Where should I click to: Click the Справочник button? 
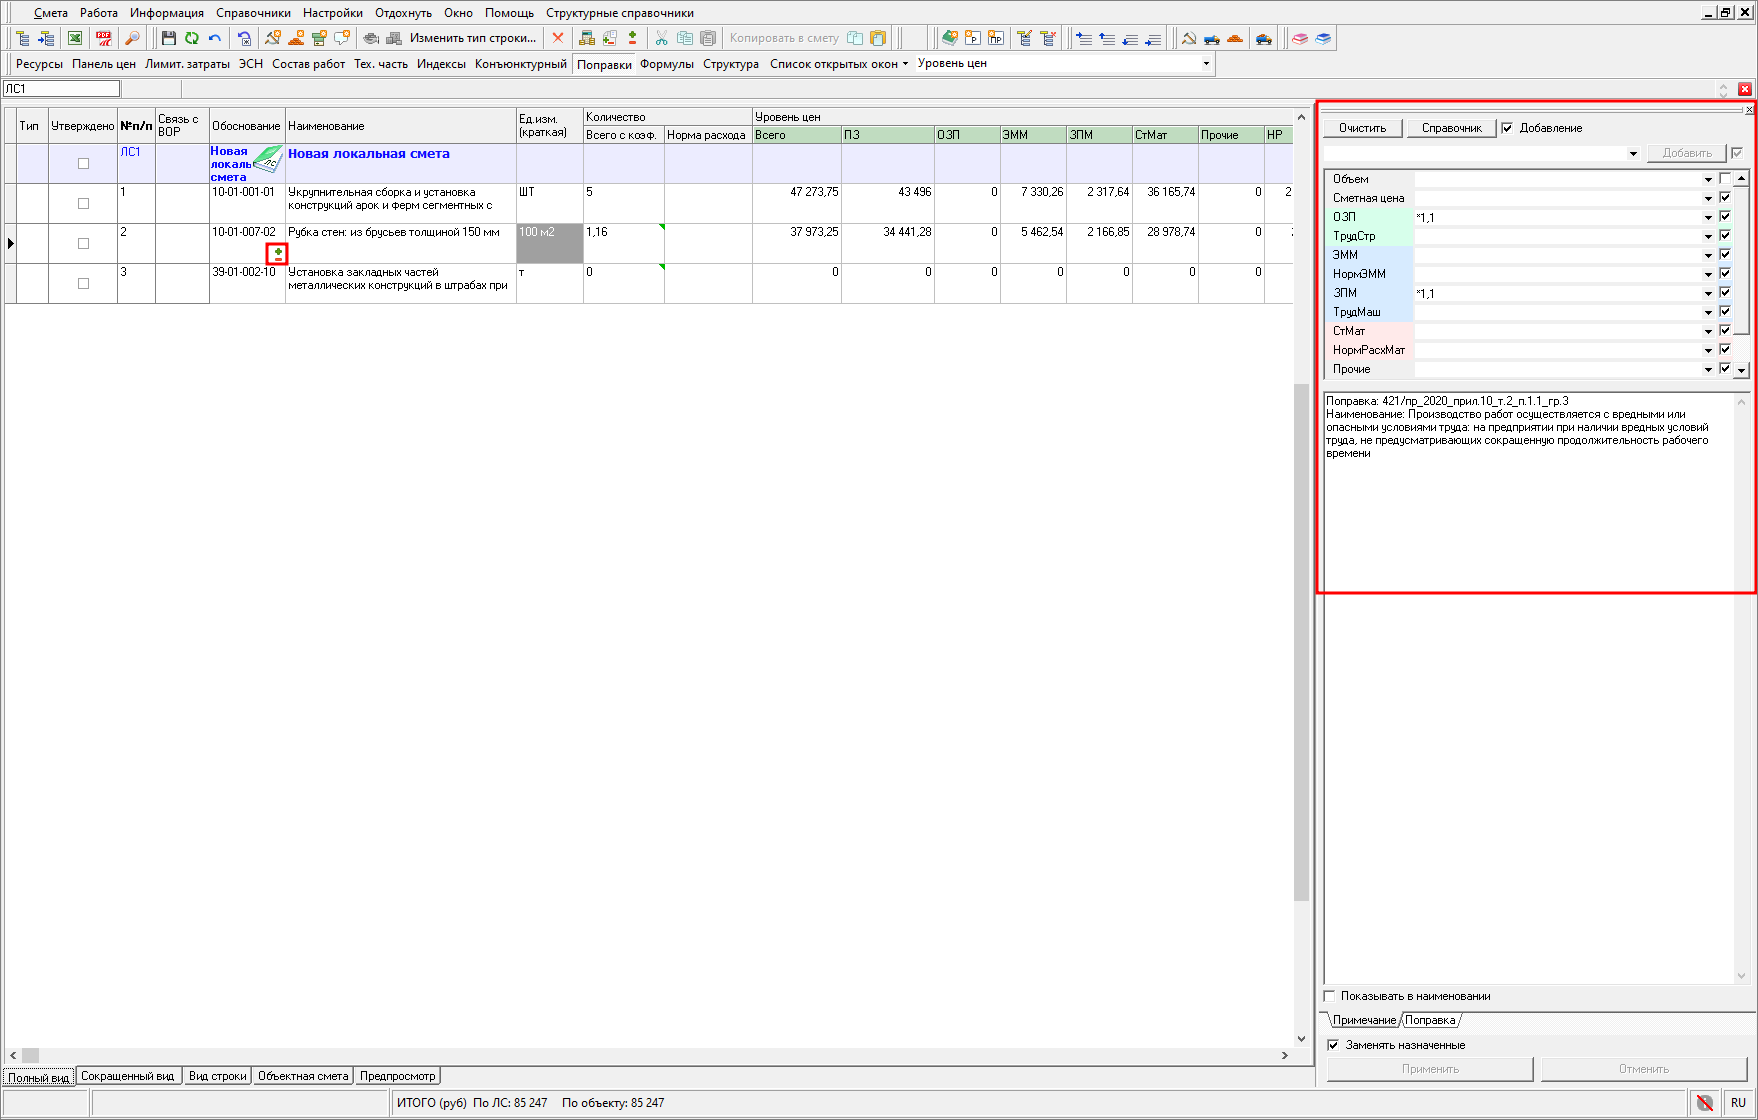pos(1451,128)
